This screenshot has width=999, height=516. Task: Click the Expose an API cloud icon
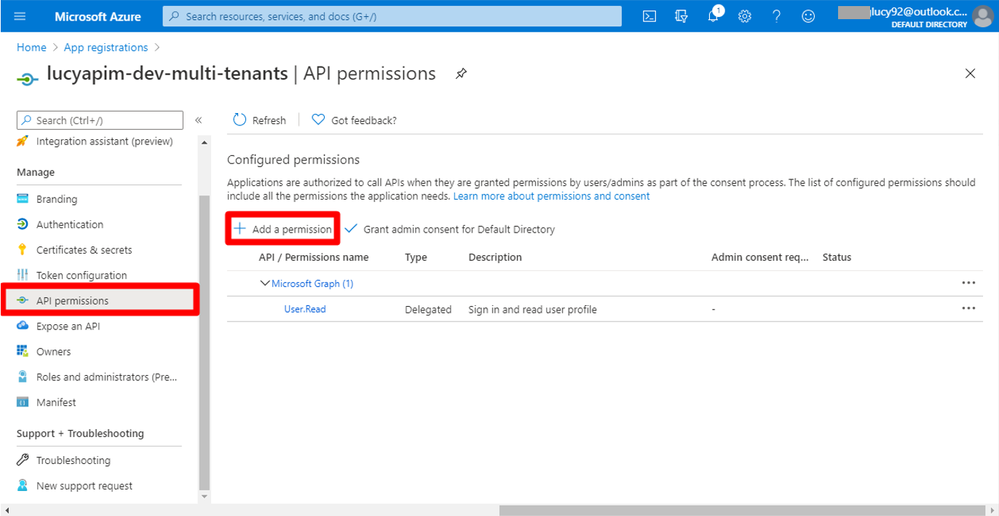coord(22,326)
